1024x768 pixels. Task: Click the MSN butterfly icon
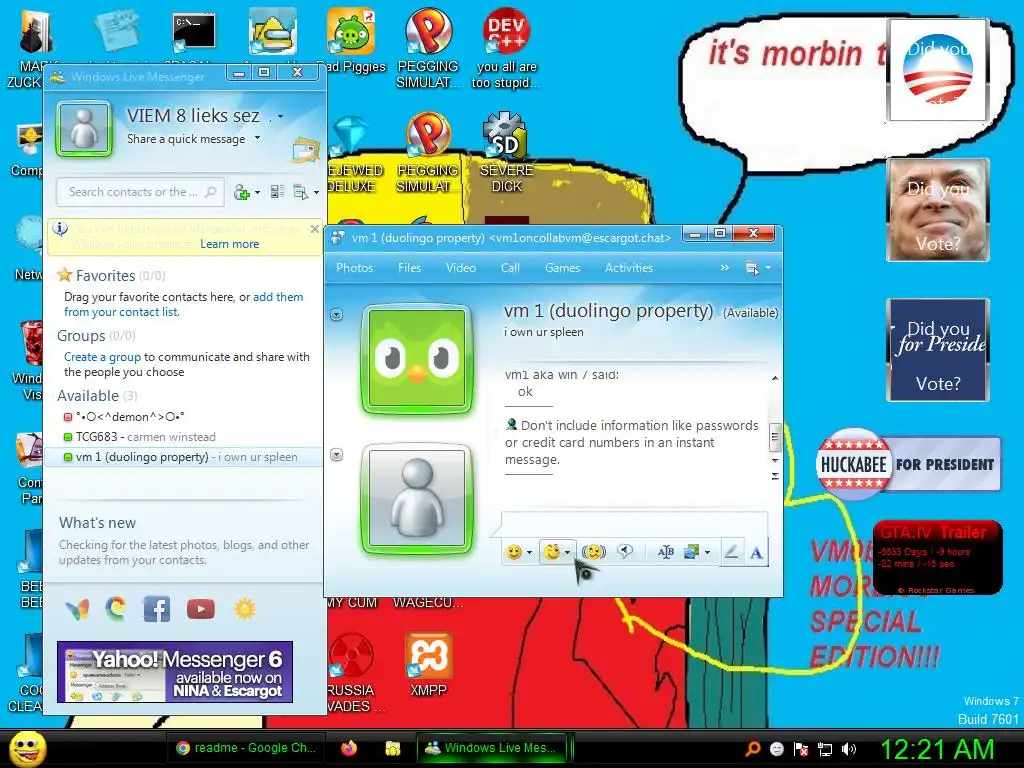pos(78,609)
